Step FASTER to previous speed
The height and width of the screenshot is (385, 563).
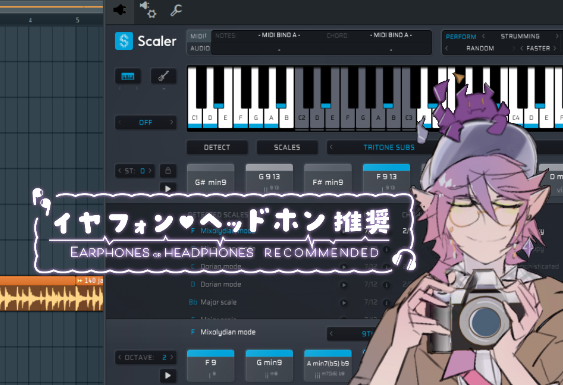(522, 48)
